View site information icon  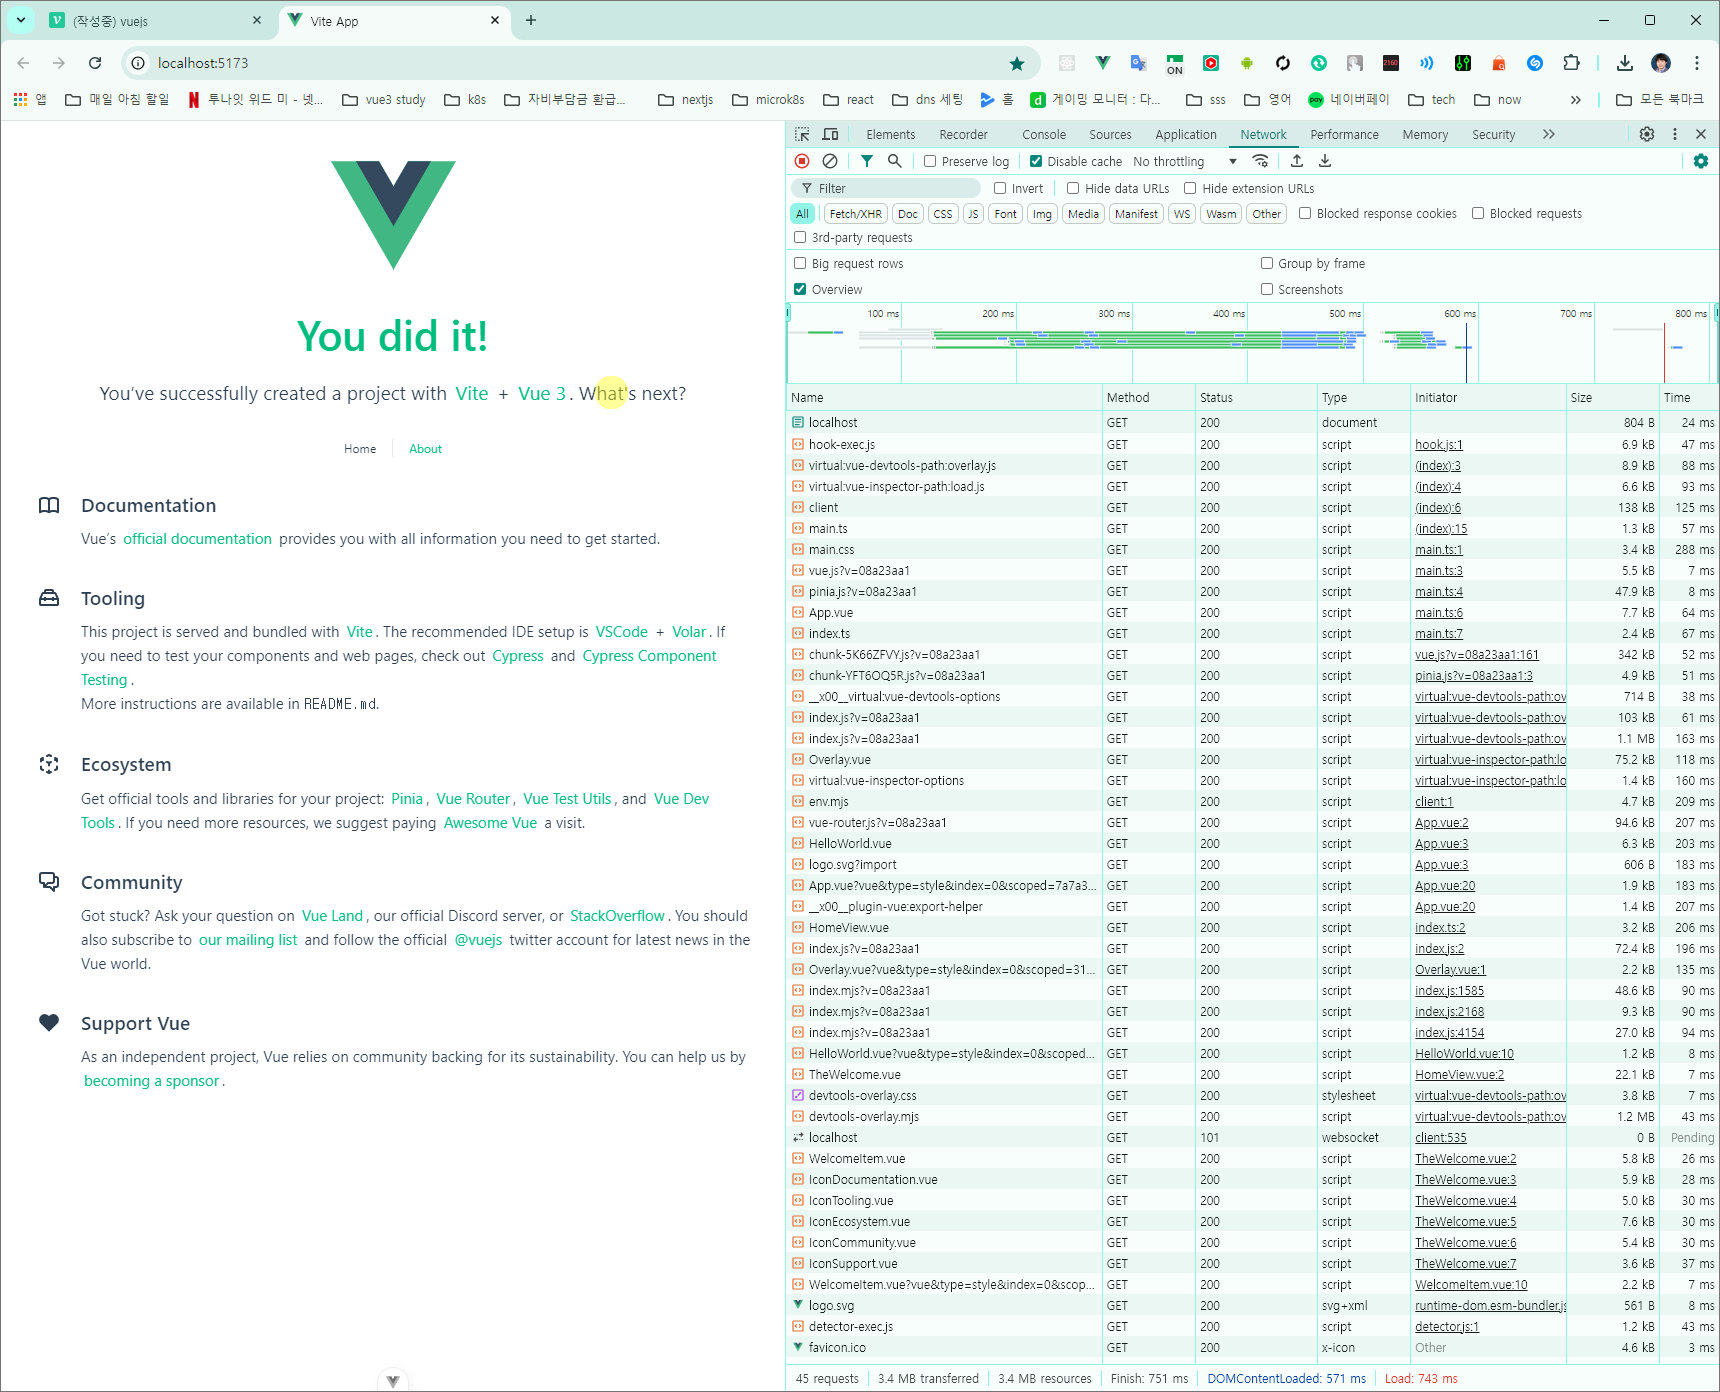pyautogui.click(x=138, y=63)
